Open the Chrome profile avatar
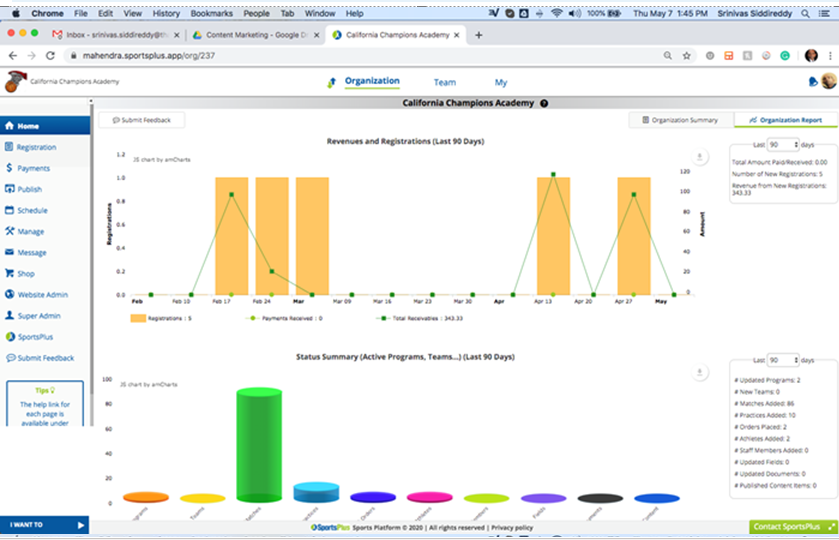Image resolution: width=839 pixels, height=540 pixels. [811, 55]
